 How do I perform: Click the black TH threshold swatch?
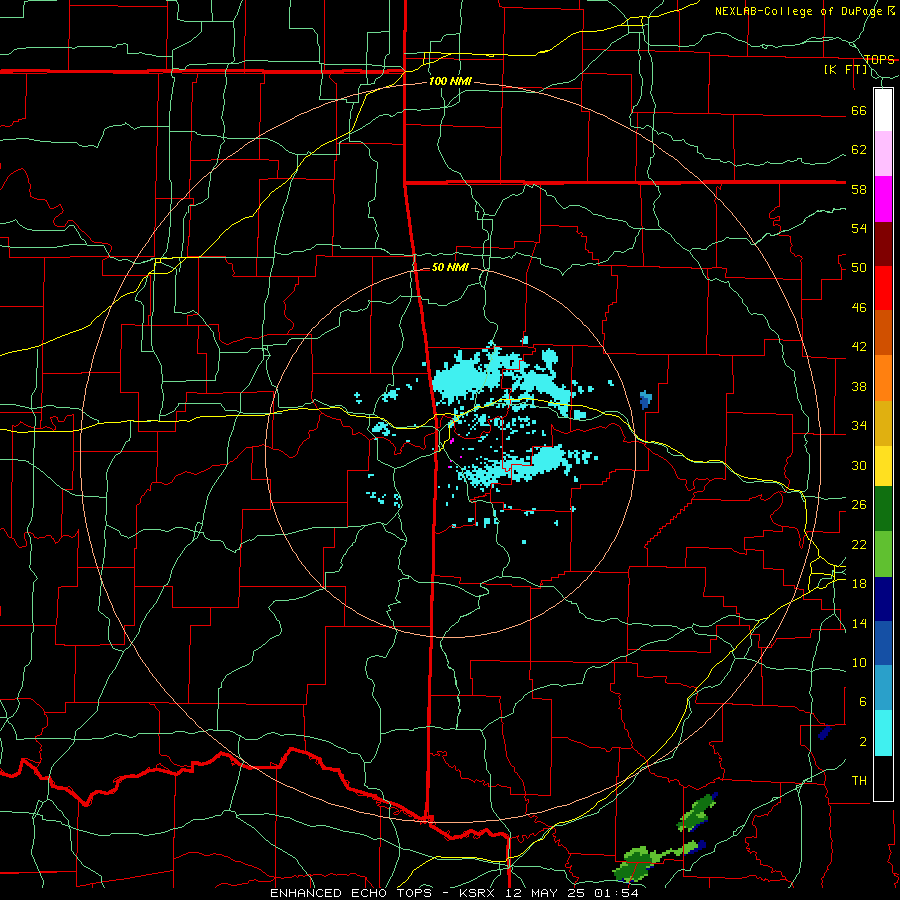[883, 778]
